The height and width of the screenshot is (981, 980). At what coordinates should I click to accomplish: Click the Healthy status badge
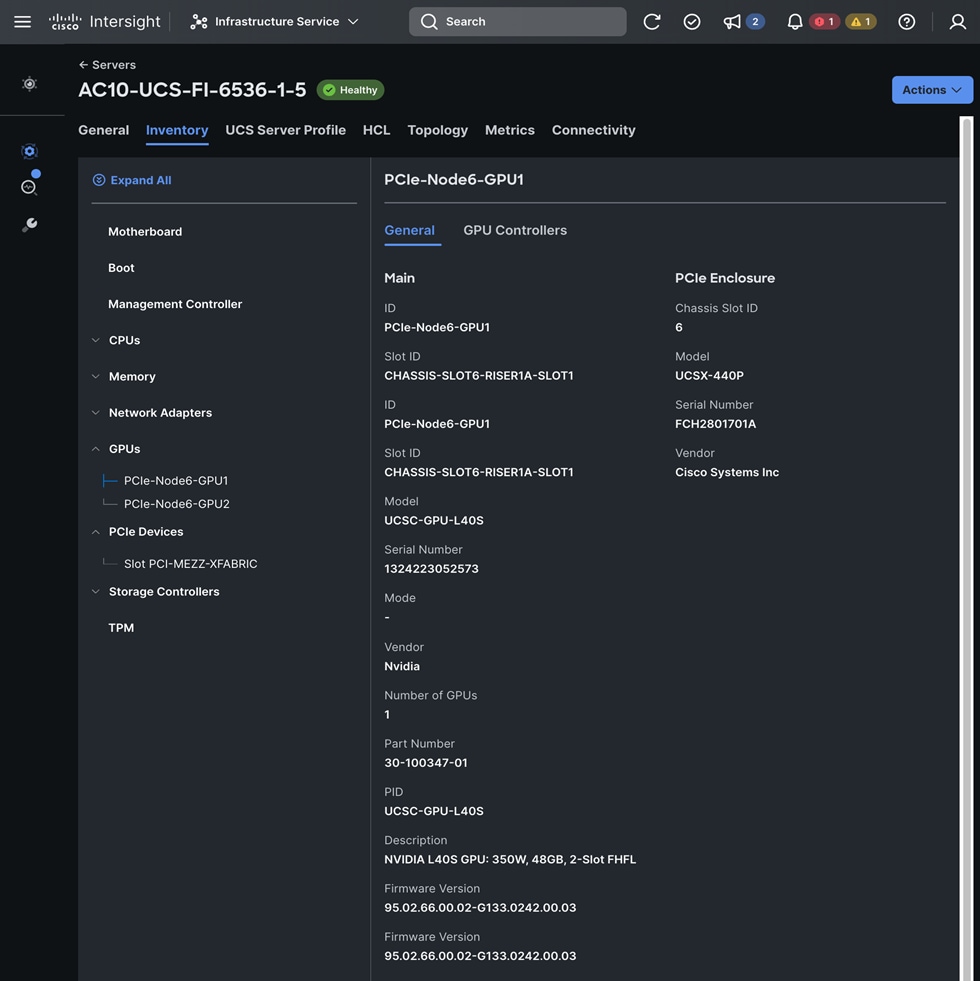click(350, 90)
